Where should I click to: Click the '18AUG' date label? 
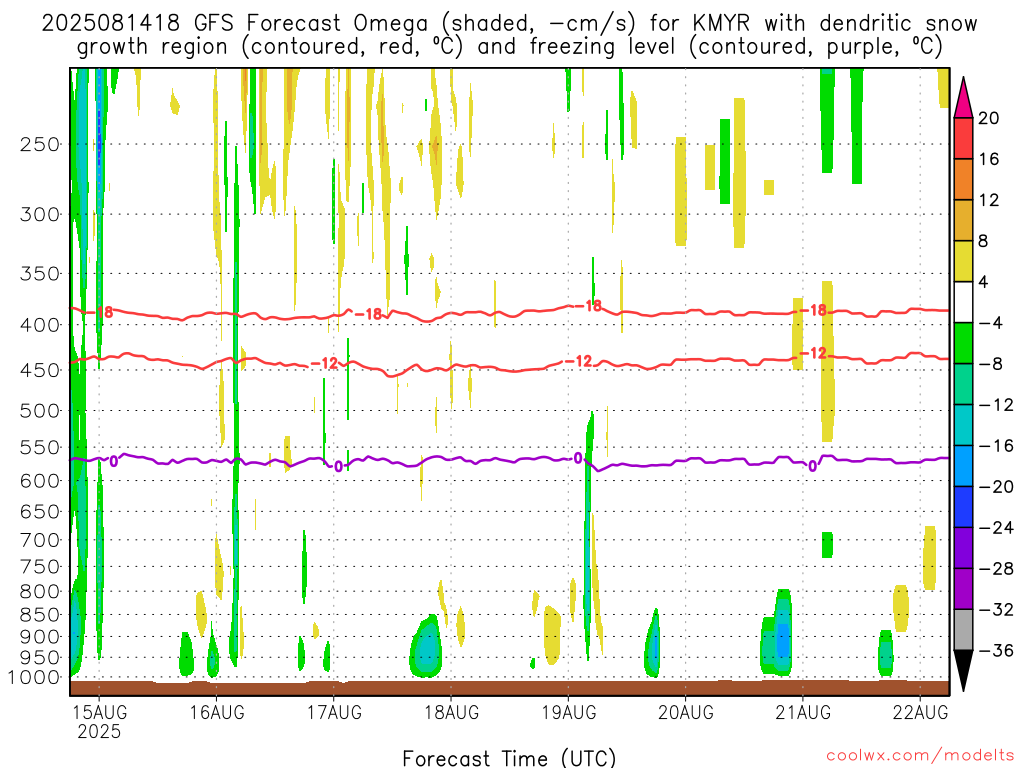[x=451, y=712]
